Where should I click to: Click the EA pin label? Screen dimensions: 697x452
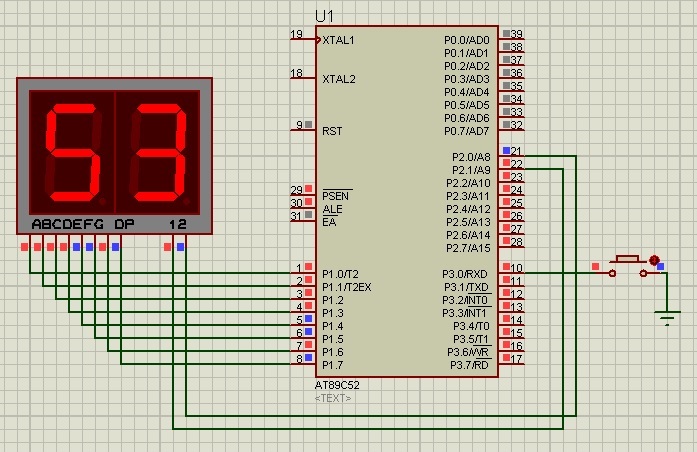click(x=329, y=222)
